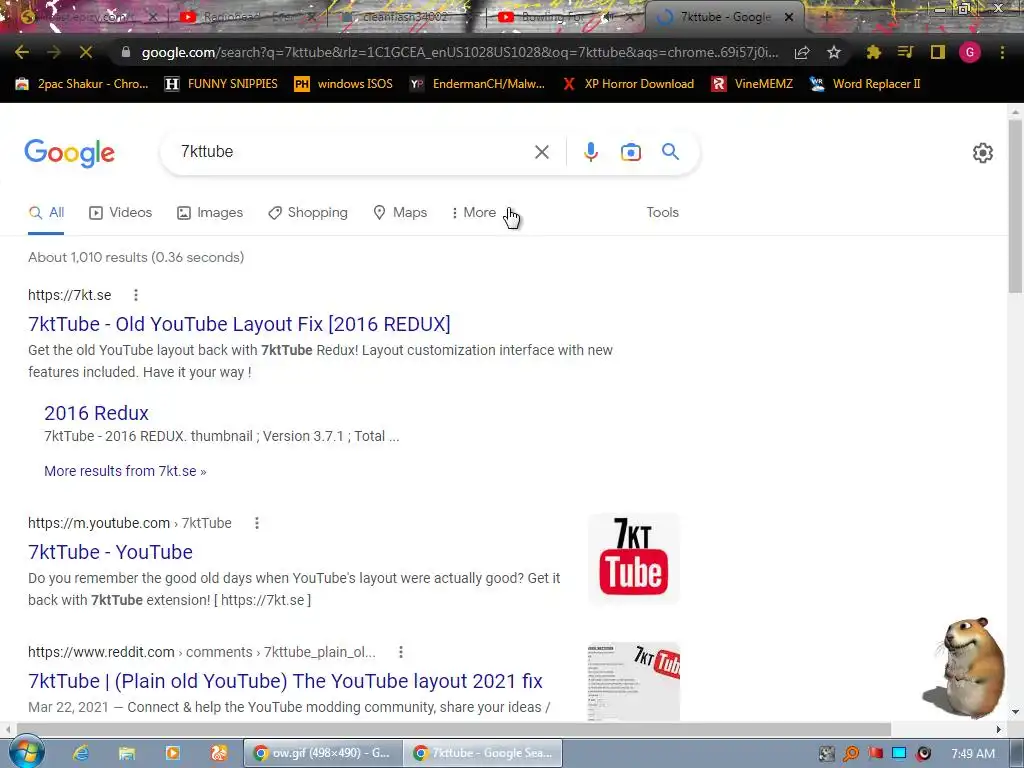
Task: Open reddit.com result options three dots
Action: pyautogui.click(x=401, y=652)
